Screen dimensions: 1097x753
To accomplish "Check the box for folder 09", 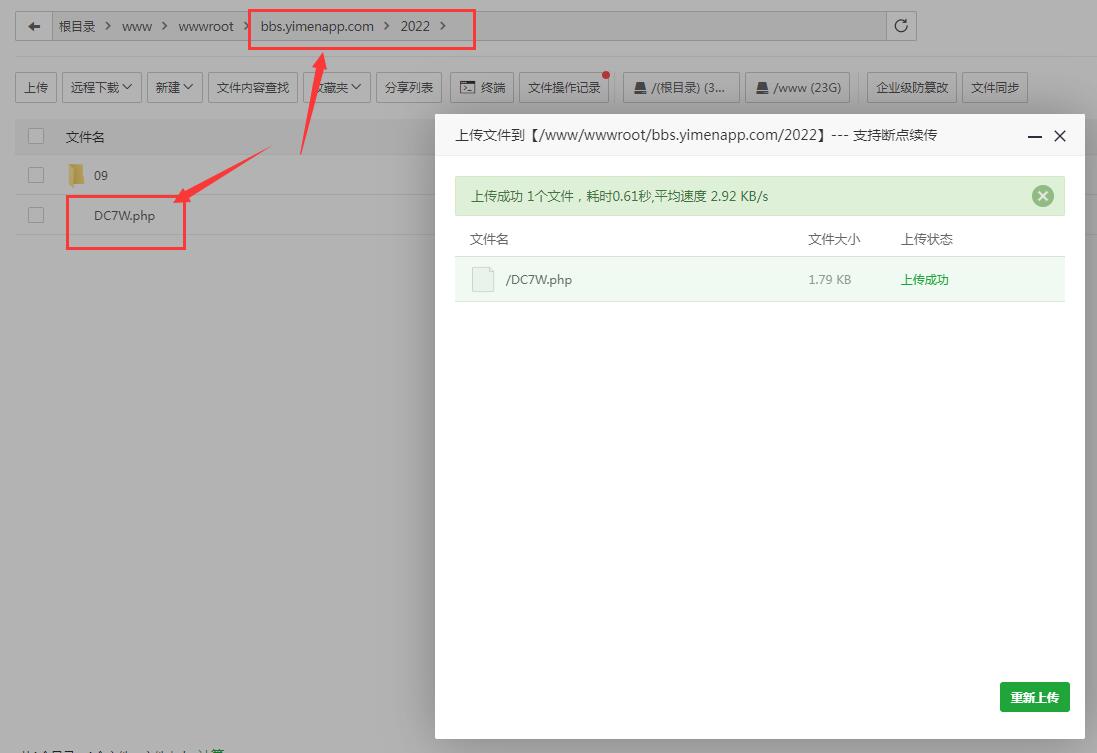I will pyautogui.click(x=36, y=175).
